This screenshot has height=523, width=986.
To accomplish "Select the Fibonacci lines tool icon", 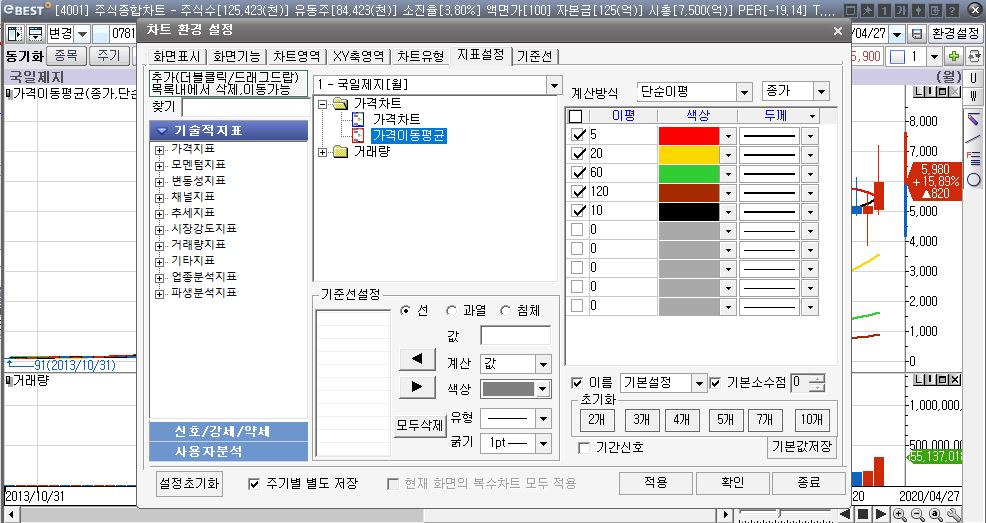I will 973,158.
